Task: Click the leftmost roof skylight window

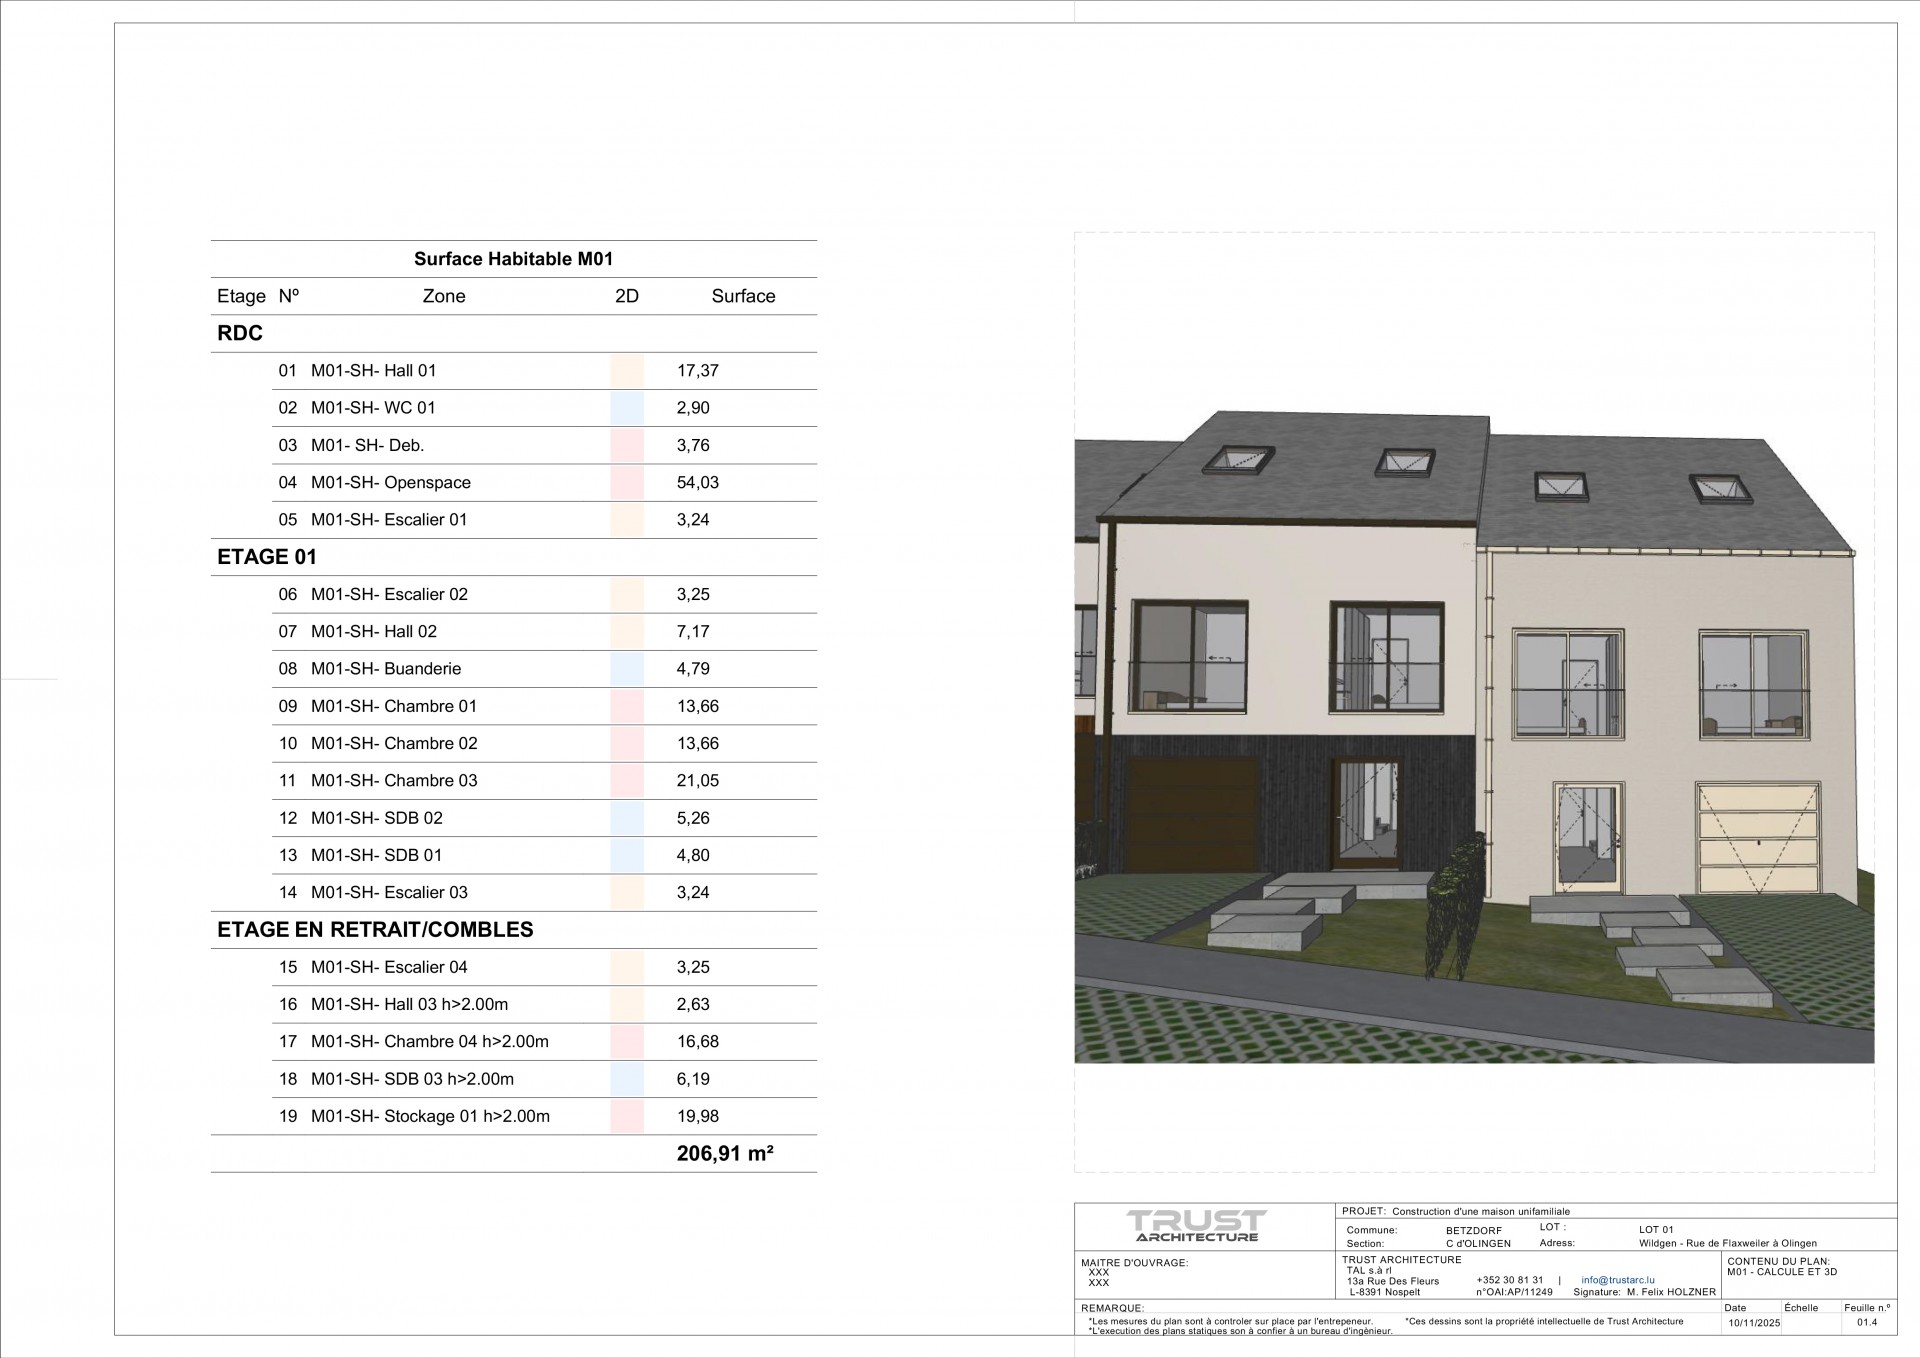Action: click(x=1238, y=460)
